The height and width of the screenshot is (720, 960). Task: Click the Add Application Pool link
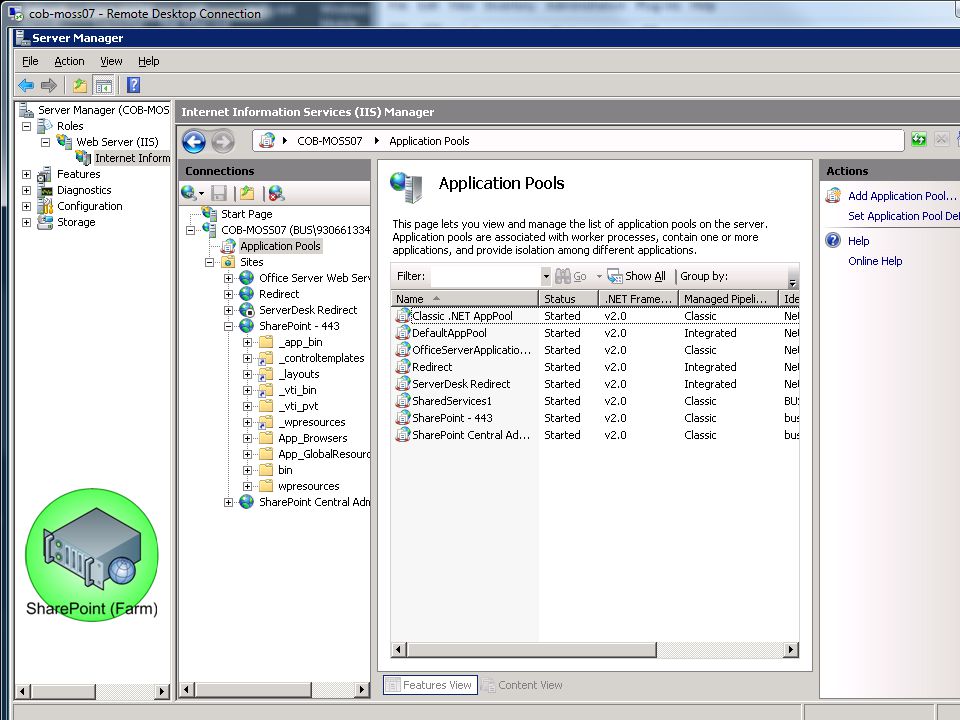click(901, 196)
